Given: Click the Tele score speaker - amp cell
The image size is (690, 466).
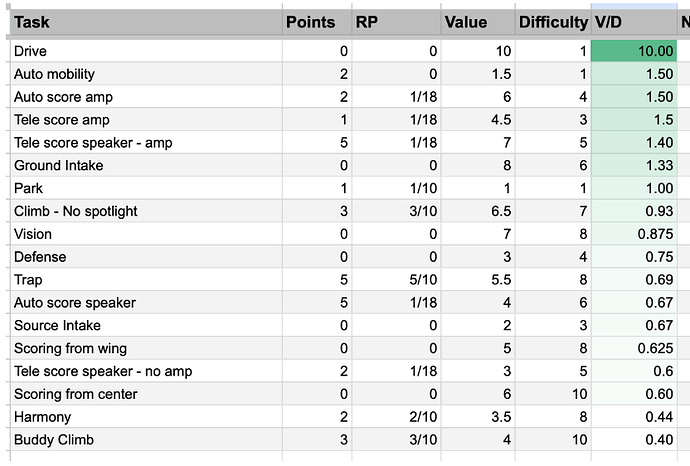Looking at the screenshot, I should tap(146, 143).
